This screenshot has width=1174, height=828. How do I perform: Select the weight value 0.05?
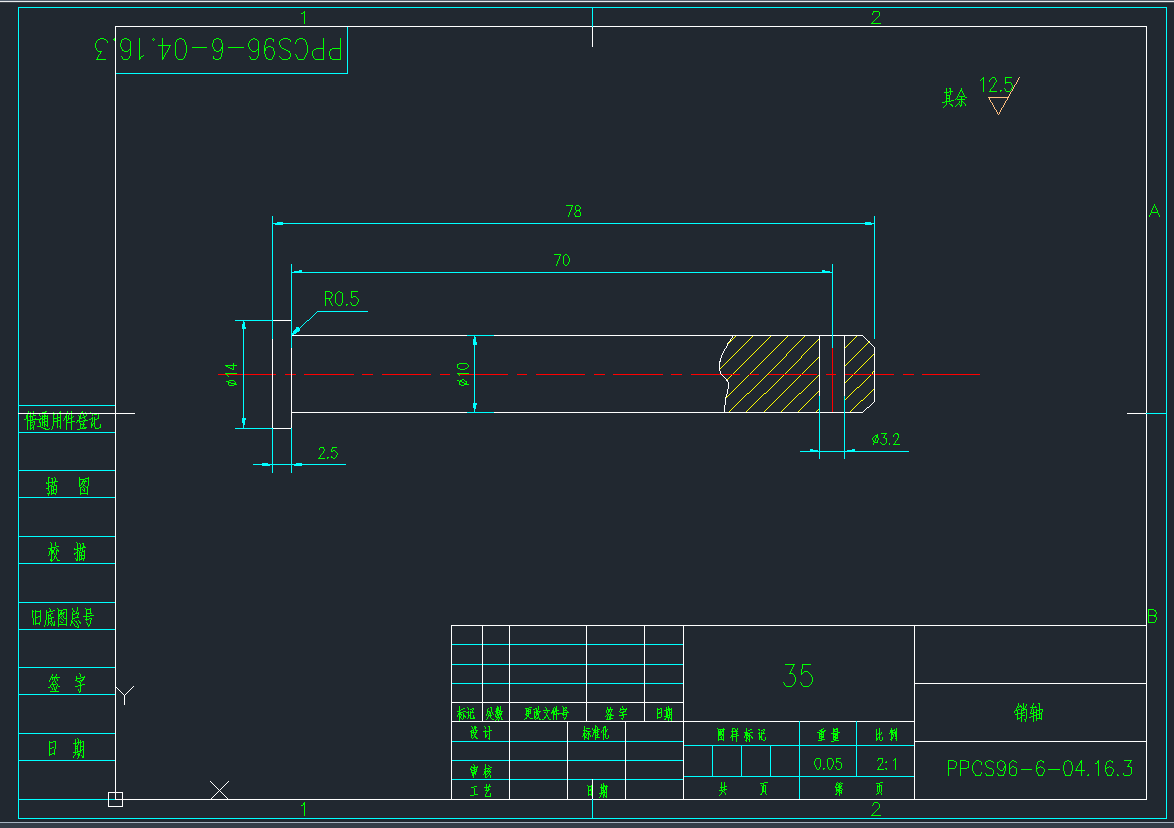pos(828,764)
